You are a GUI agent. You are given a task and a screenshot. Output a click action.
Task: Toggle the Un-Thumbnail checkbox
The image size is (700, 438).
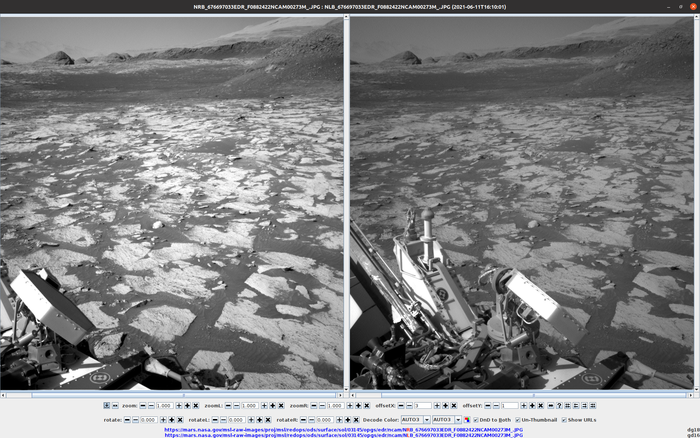click(518, 420)
